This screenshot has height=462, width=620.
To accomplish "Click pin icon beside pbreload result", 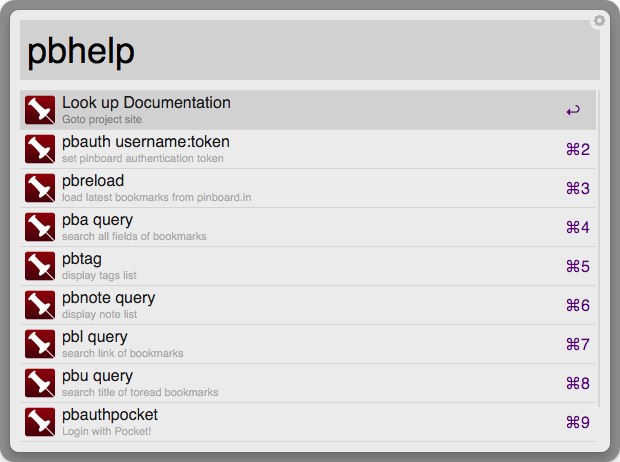I will 40,188.
